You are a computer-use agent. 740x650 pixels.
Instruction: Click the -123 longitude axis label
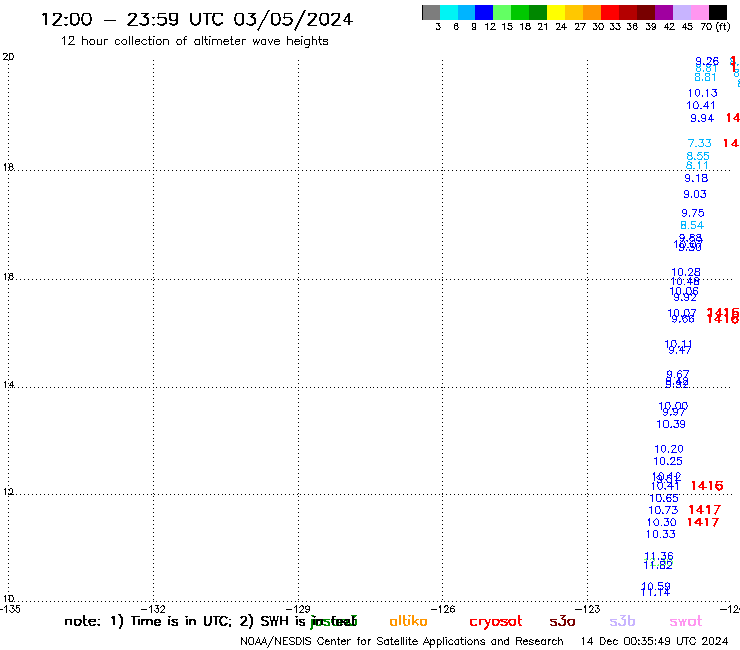[x=588, y=609]
